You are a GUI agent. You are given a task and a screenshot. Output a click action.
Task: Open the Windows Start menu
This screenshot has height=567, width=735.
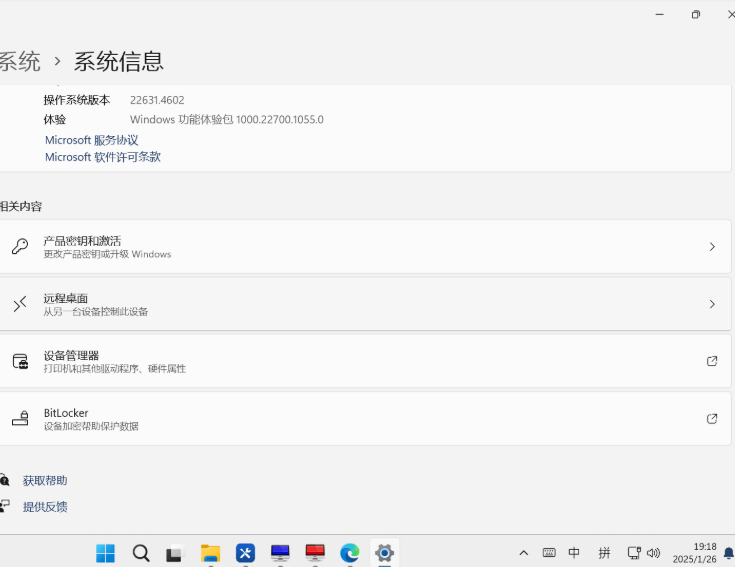(x=105, y=553)
